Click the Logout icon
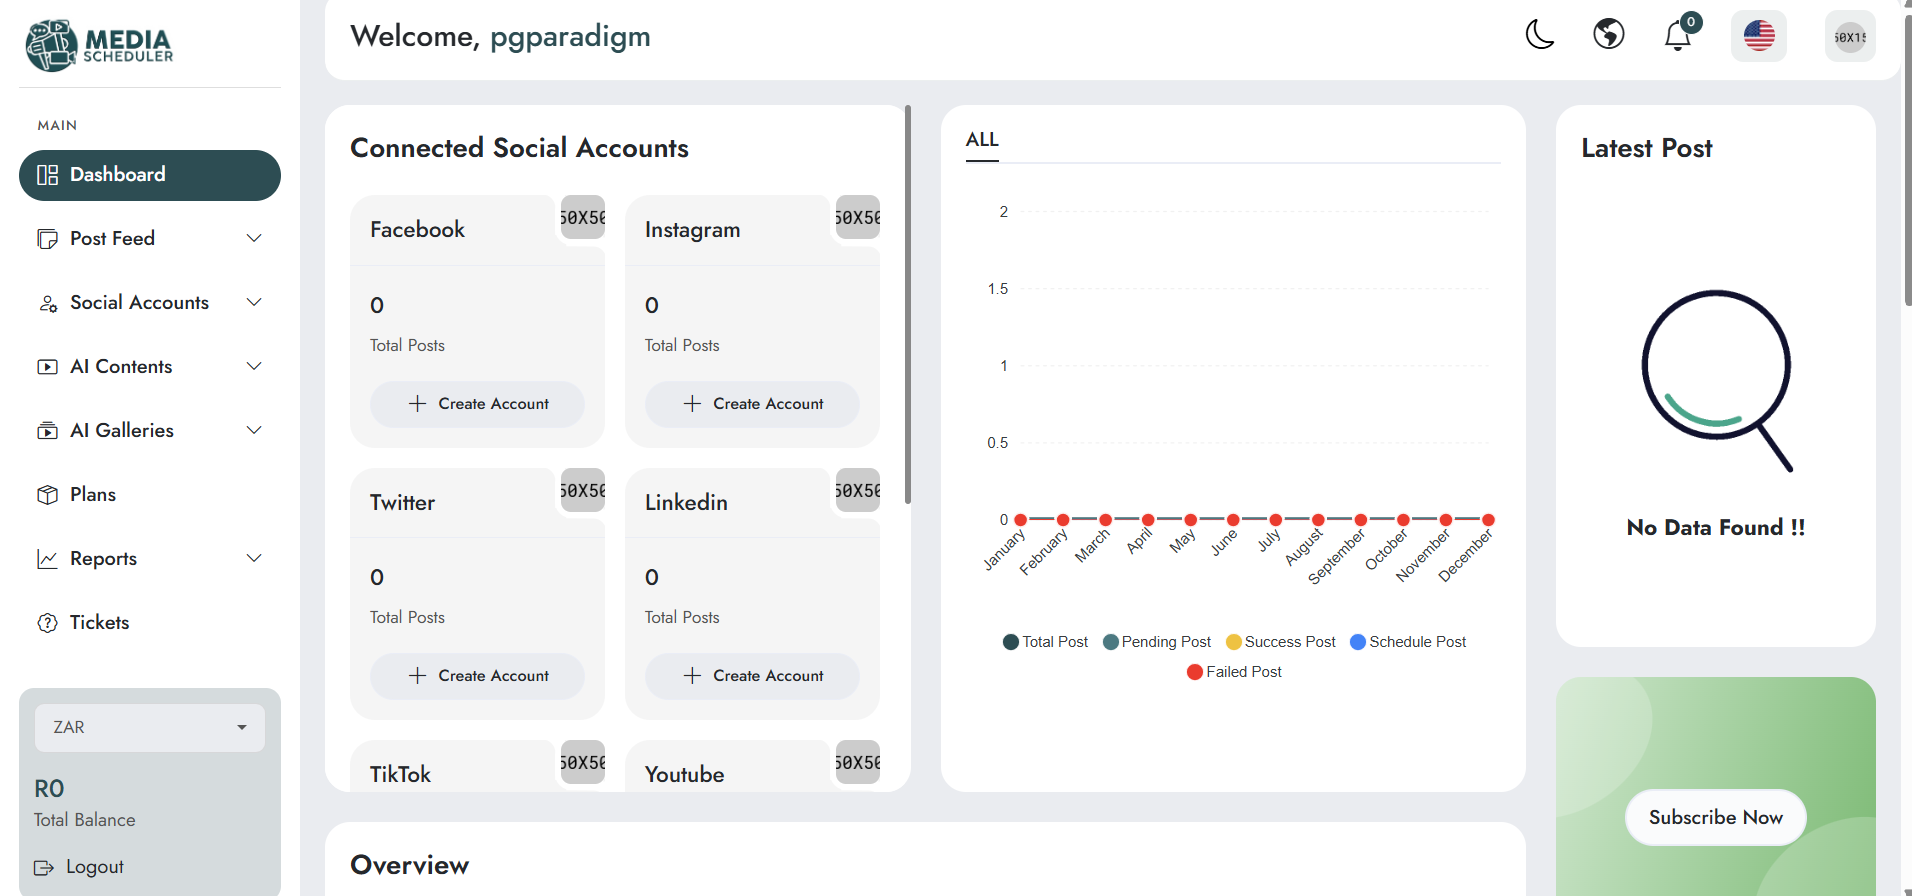Viewport: 1912px width, 896px height. tap(44, 867)
